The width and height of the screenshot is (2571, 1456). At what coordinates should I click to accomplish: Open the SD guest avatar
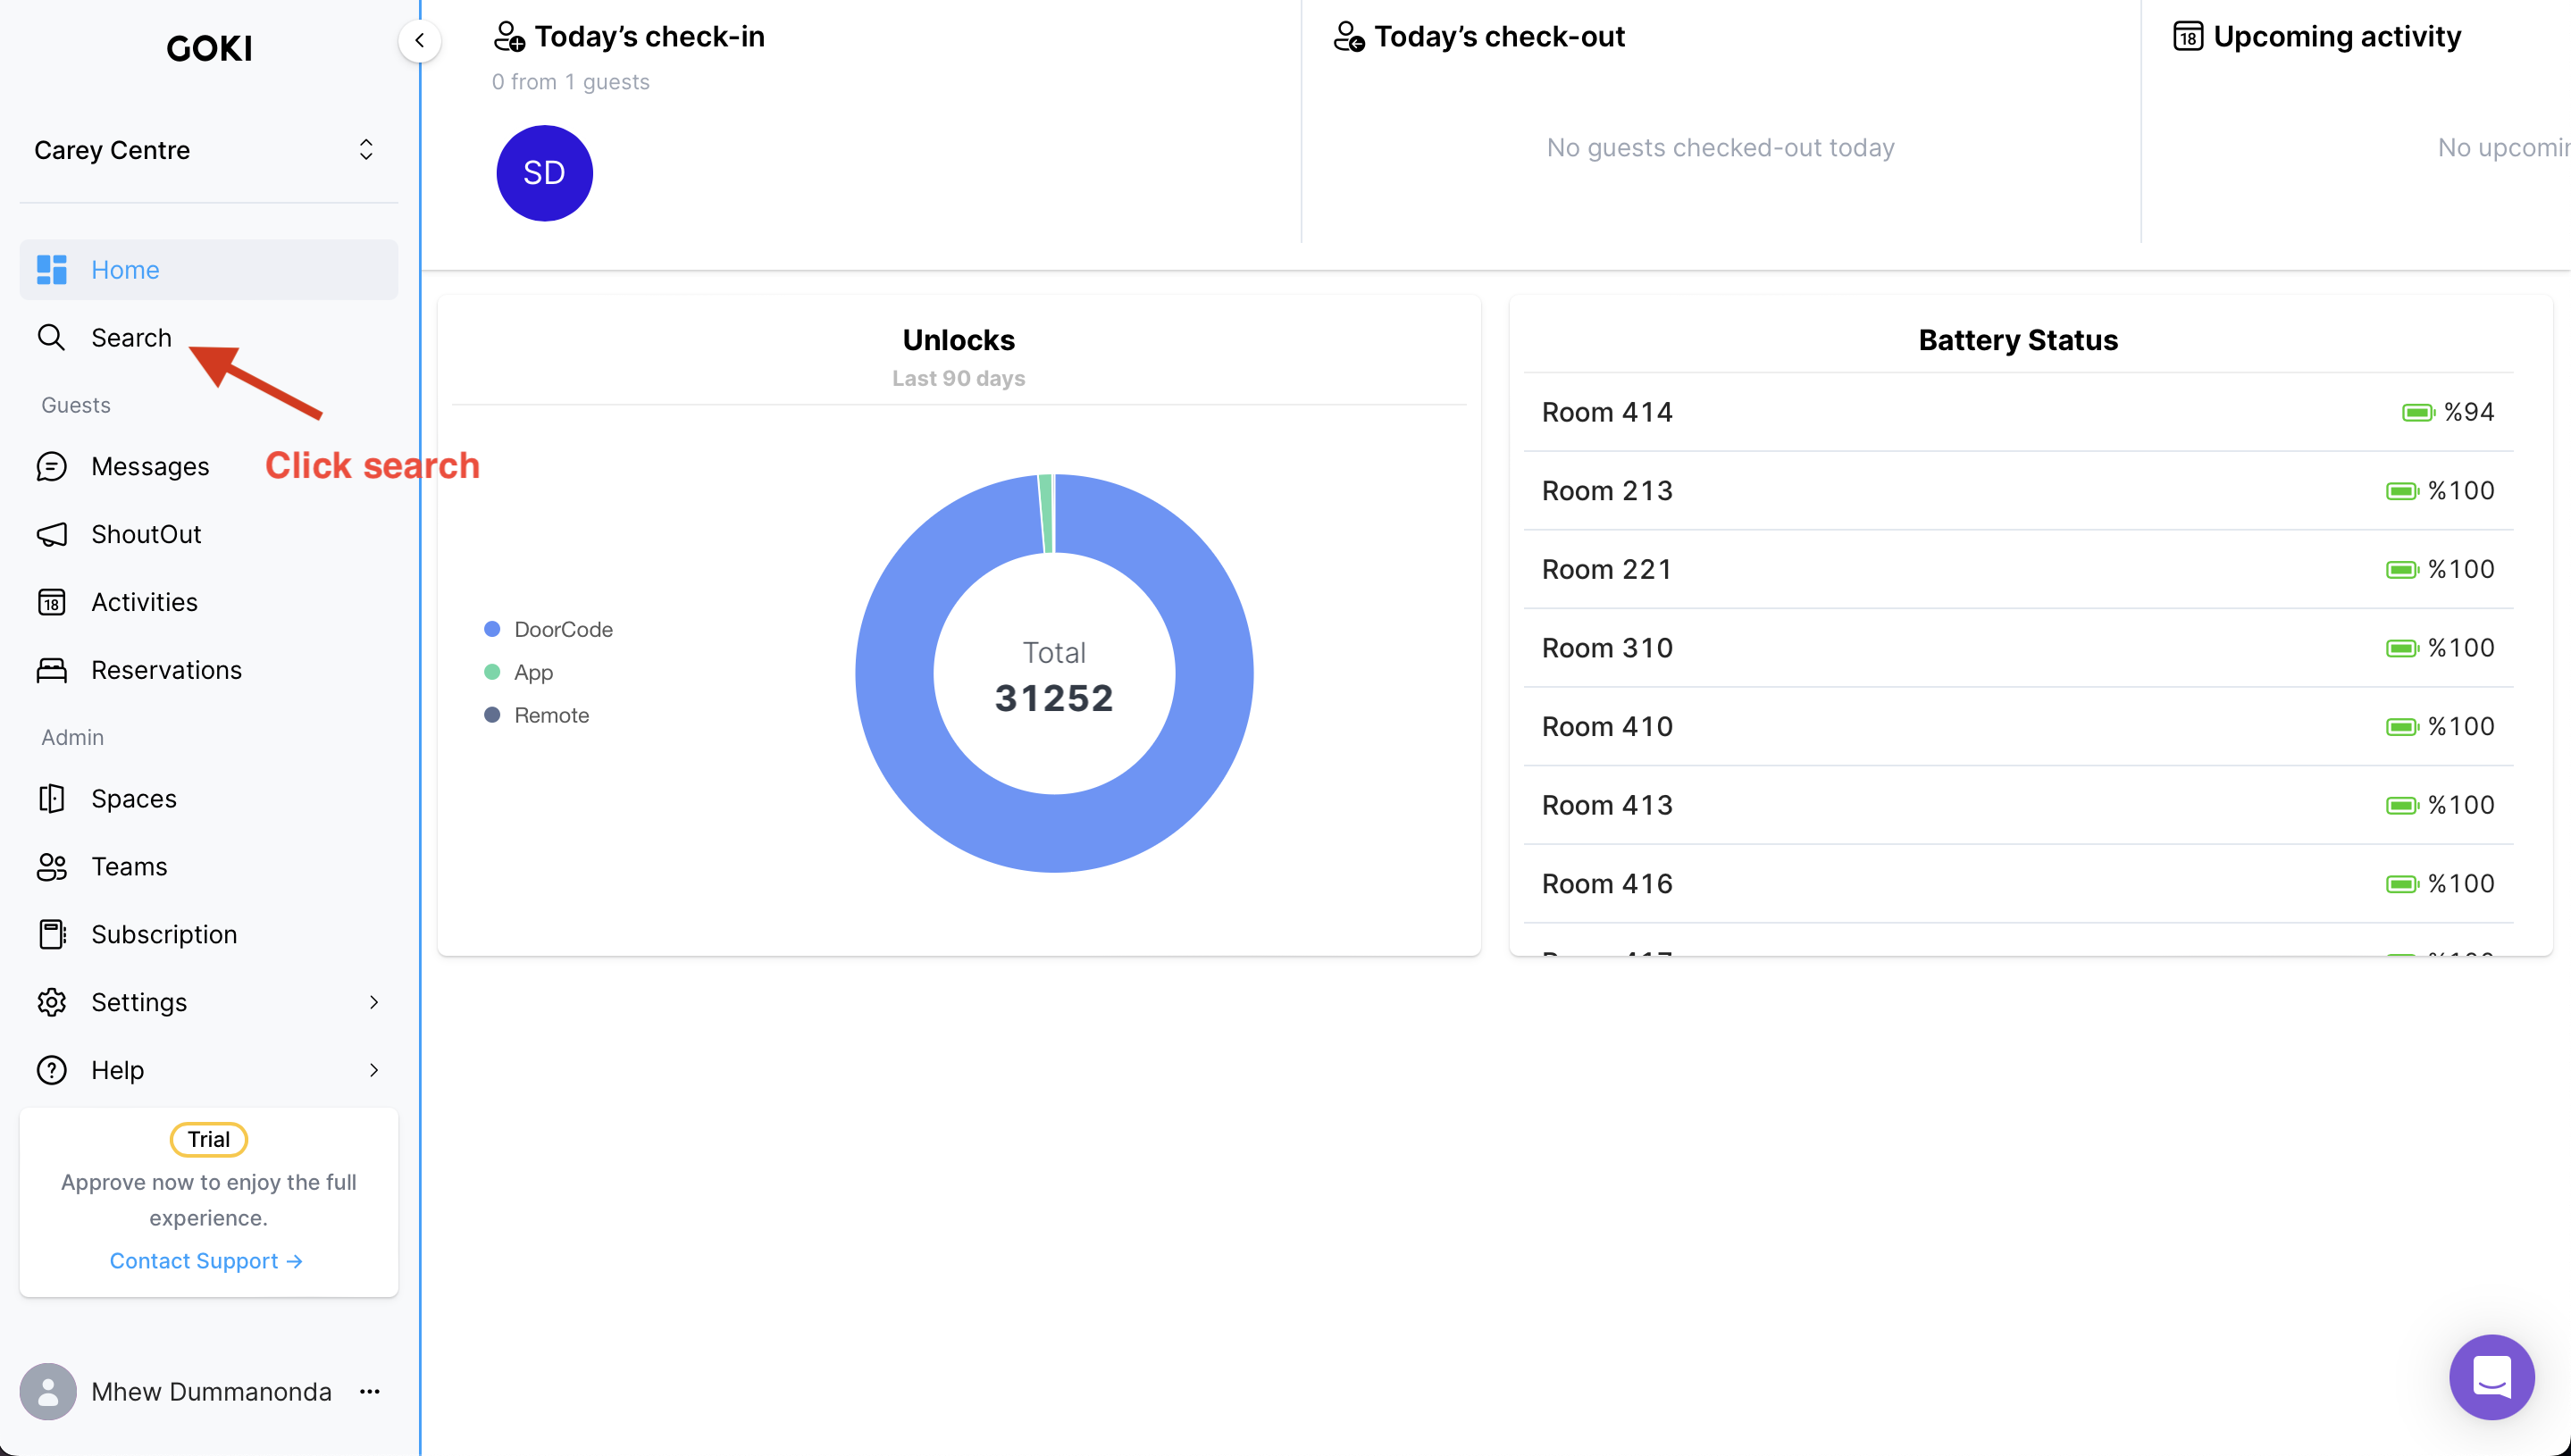pos(544,173)
